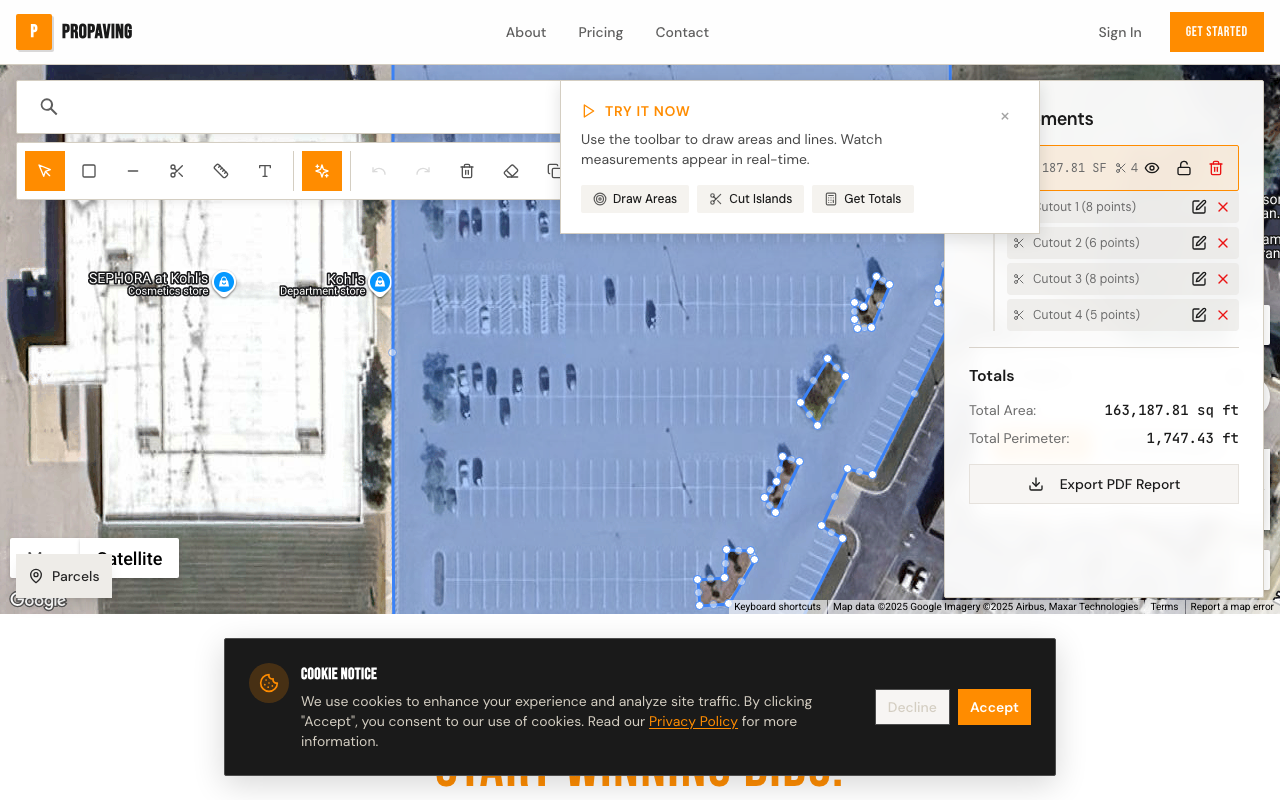Select the eraser tool
Screen dimensions: 1280x800
tap(511, 171)
